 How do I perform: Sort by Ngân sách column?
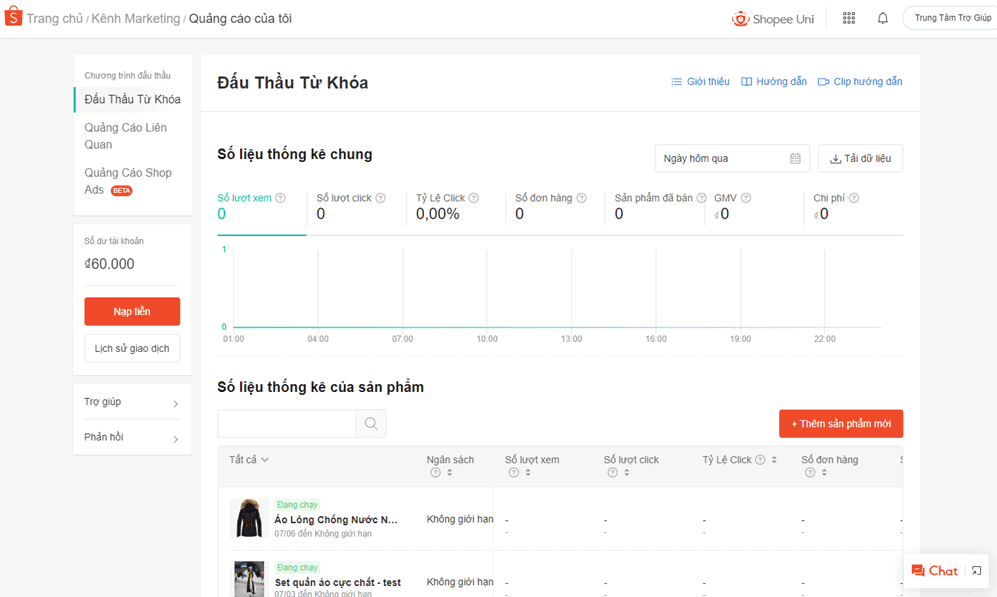tap(450, 472)
